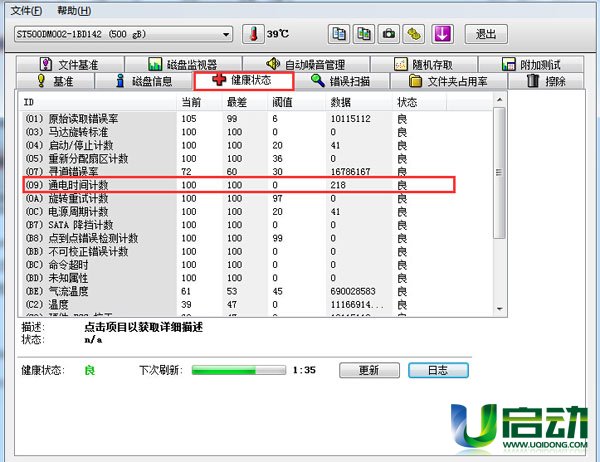This screenshot has height=462, width=600.
Task: Click the 退出 exit button
Action: click(486, 34)
